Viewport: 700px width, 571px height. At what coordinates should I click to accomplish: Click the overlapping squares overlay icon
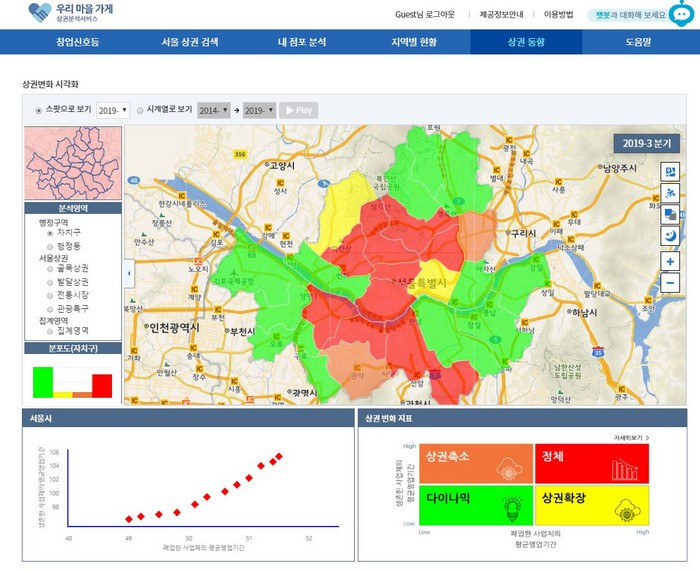pyautogui.click(x=669, y=214)
